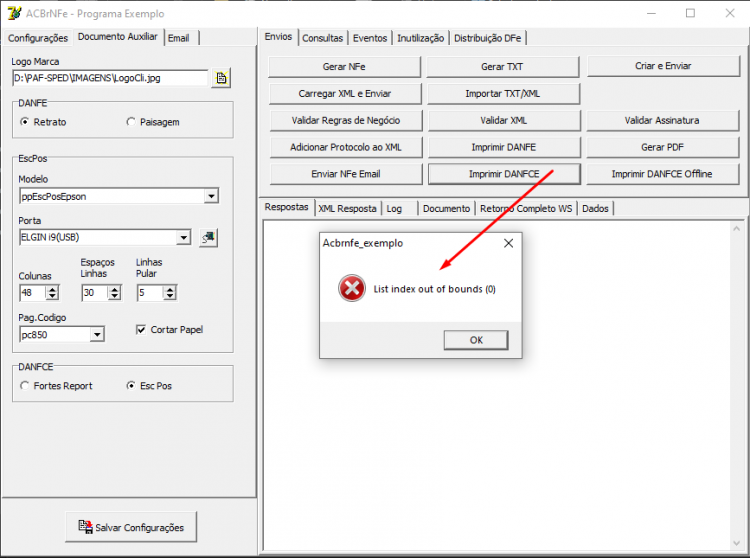Click the Enviar NFe Email button
Screen dimensions: 750x558
pos(346,174)
